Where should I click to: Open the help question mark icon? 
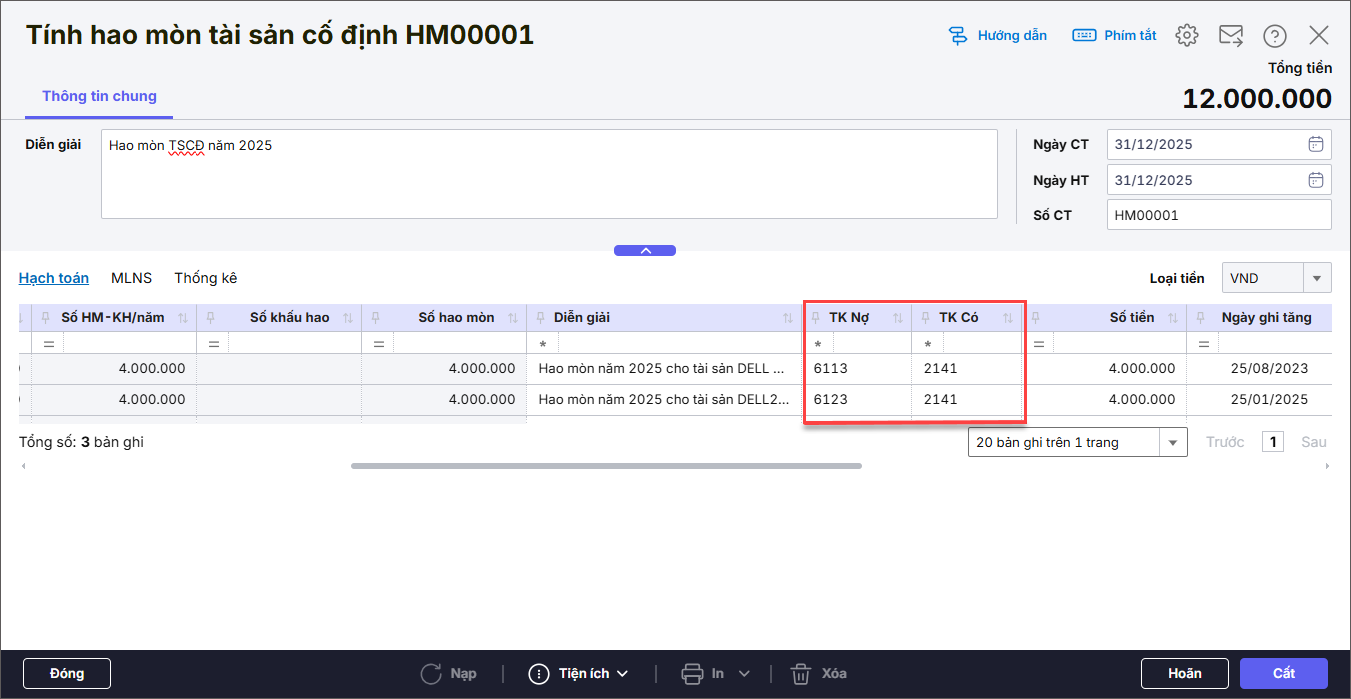(x=1275, y=35)
